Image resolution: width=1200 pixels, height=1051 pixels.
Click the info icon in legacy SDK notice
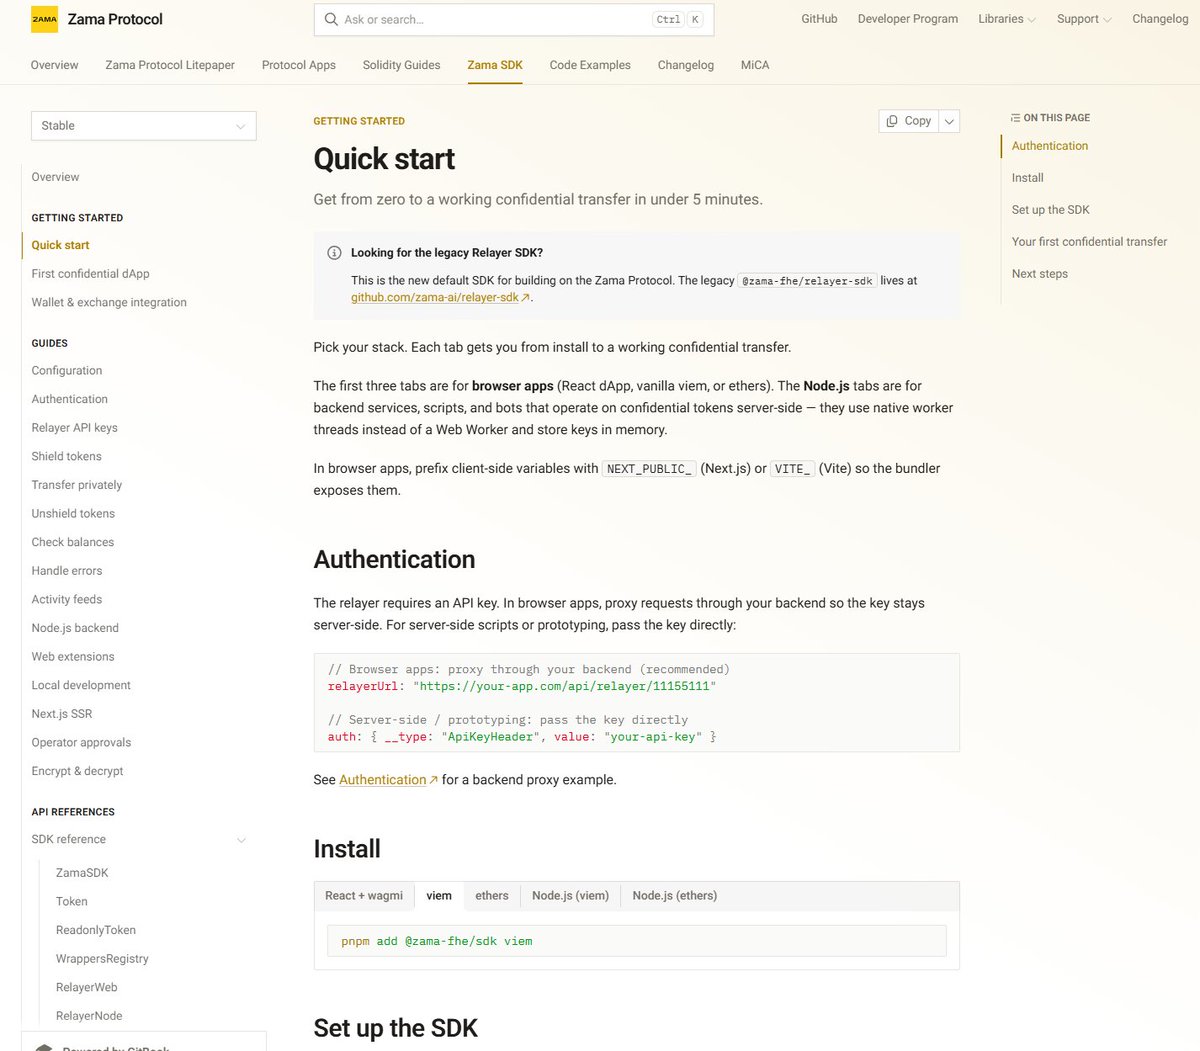[334, 253]
